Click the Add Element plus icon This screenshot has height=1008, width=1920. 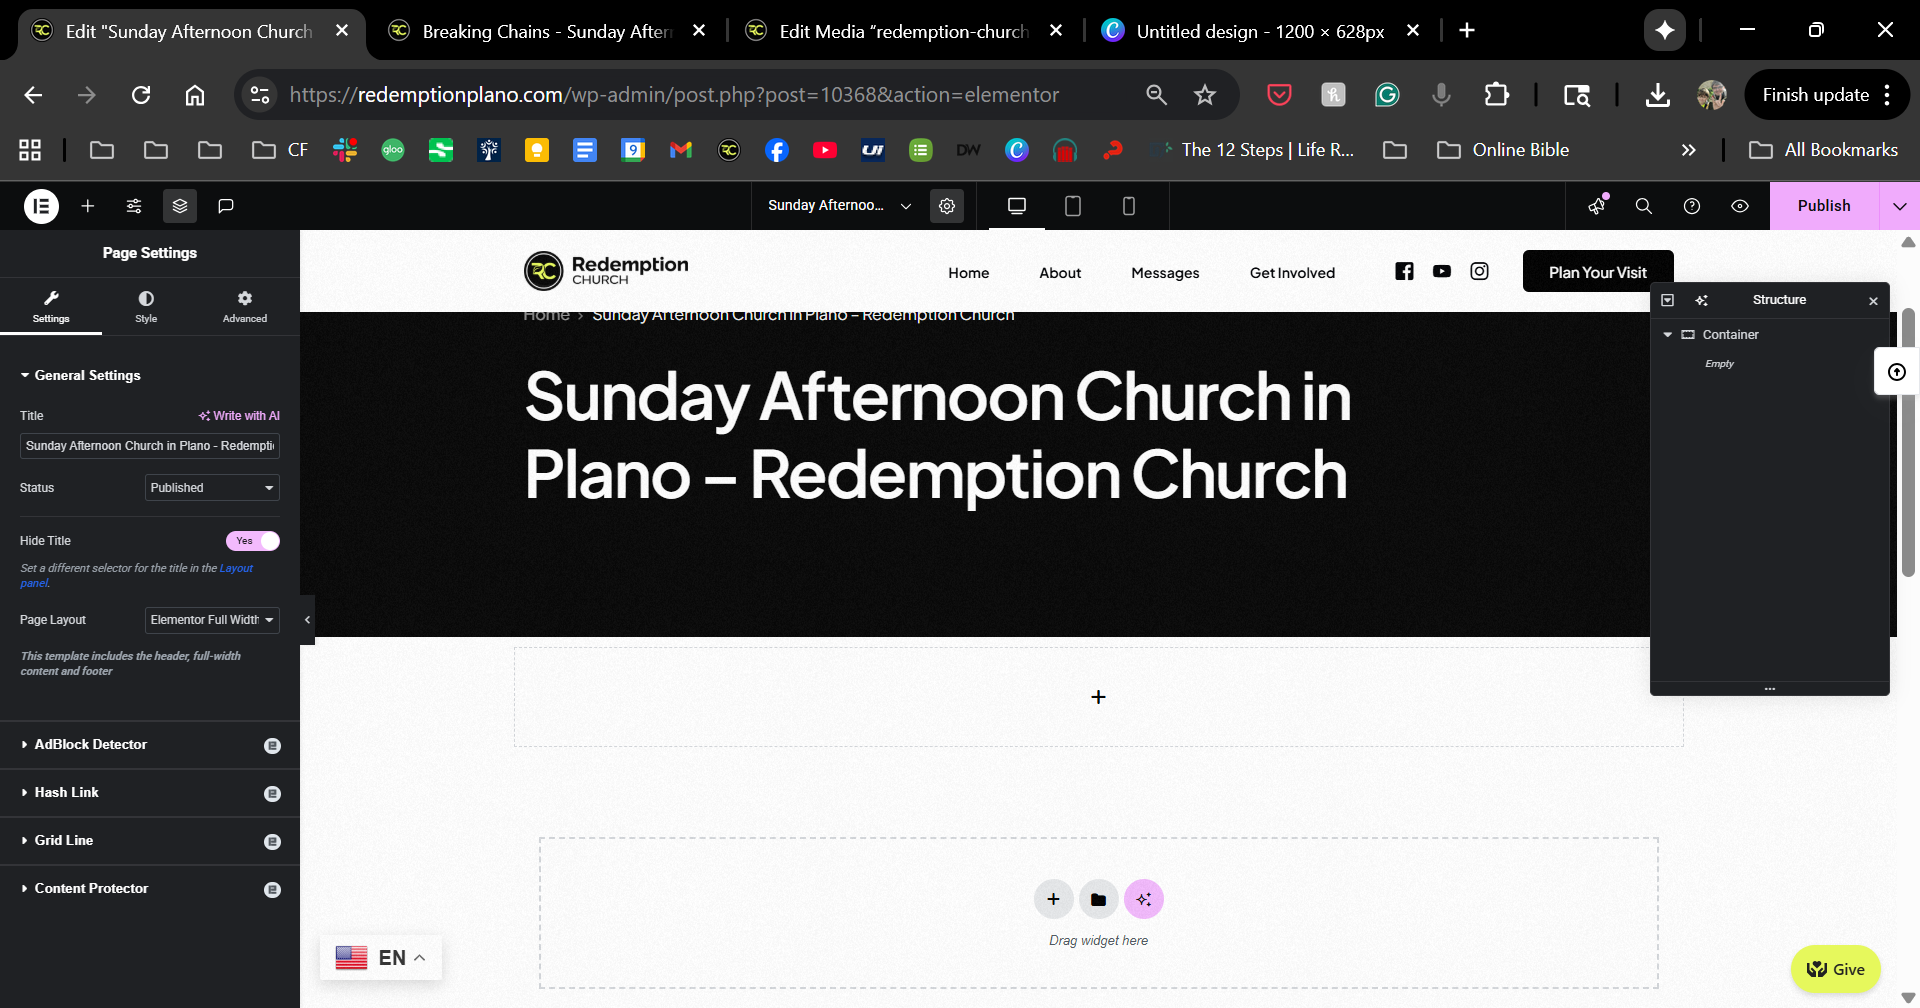tap(88, 206)
